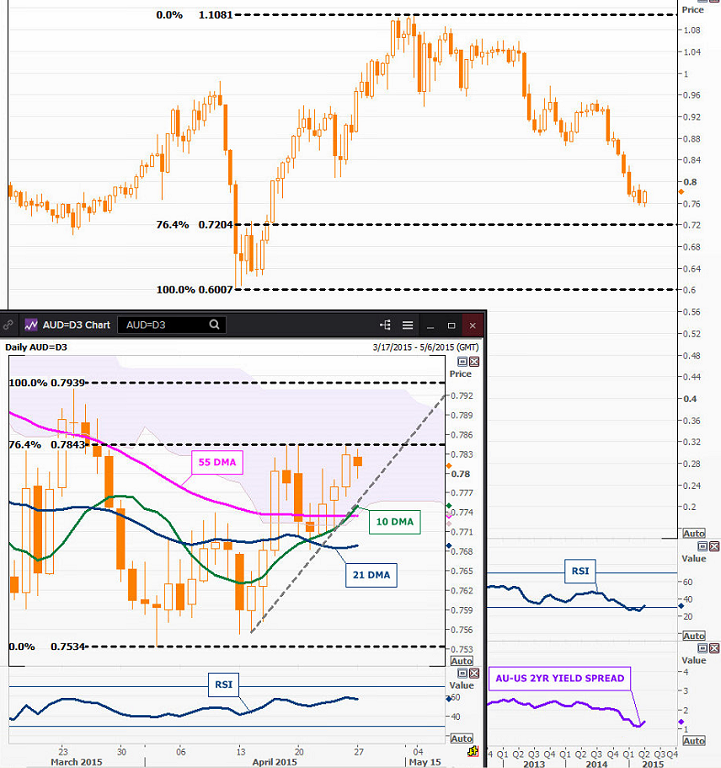Click the yellow icon at bottom of daily chart axis
The image size is (721, 768).
pyautogui.click(x=473, y=752)
